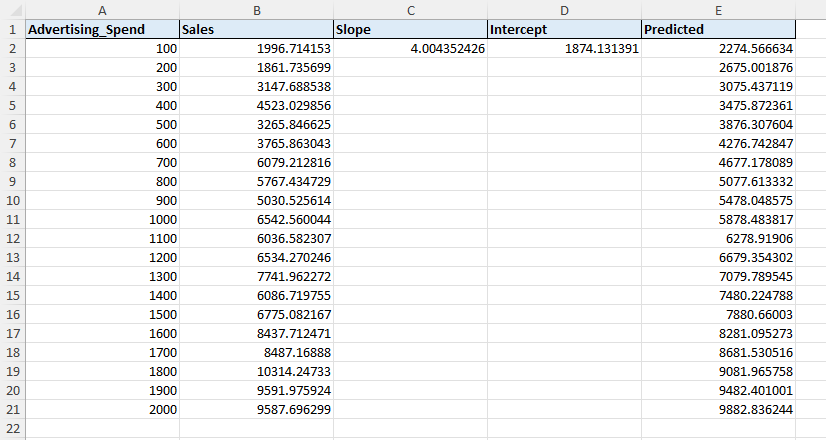
Task: Select predicted cell 5478.048575
Action: click(x=719, y=200)
